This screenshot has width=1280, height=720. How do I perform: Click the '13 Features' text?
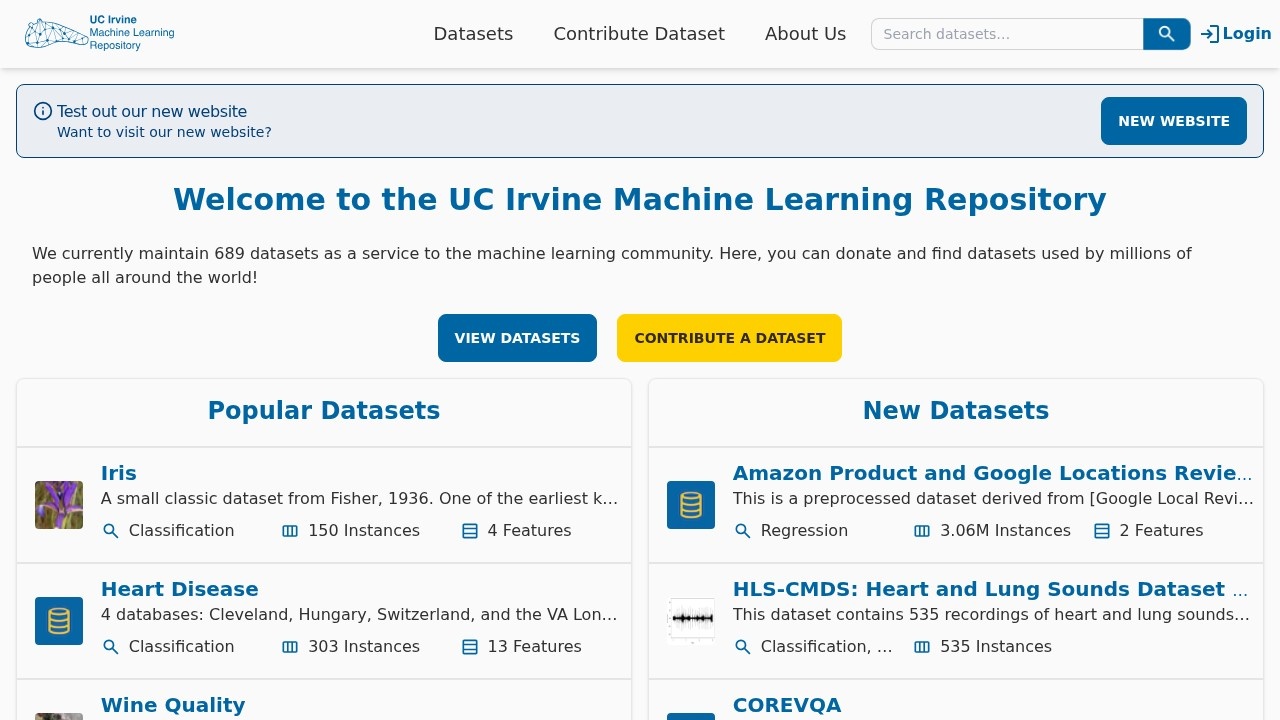coord(534,647)
